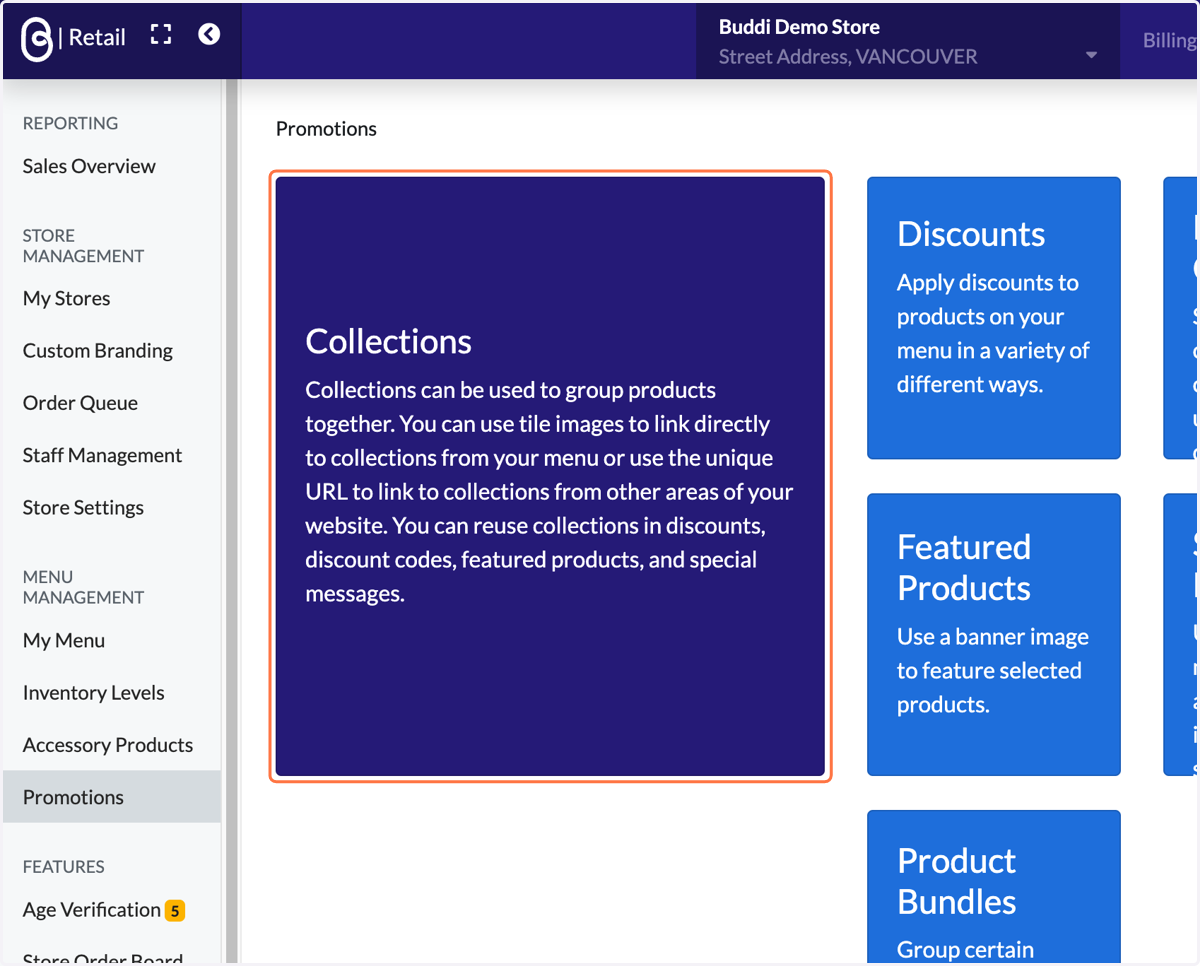Click the FEATURES section heading
The image size is (1200, 966).
click(x=63, y=866)
